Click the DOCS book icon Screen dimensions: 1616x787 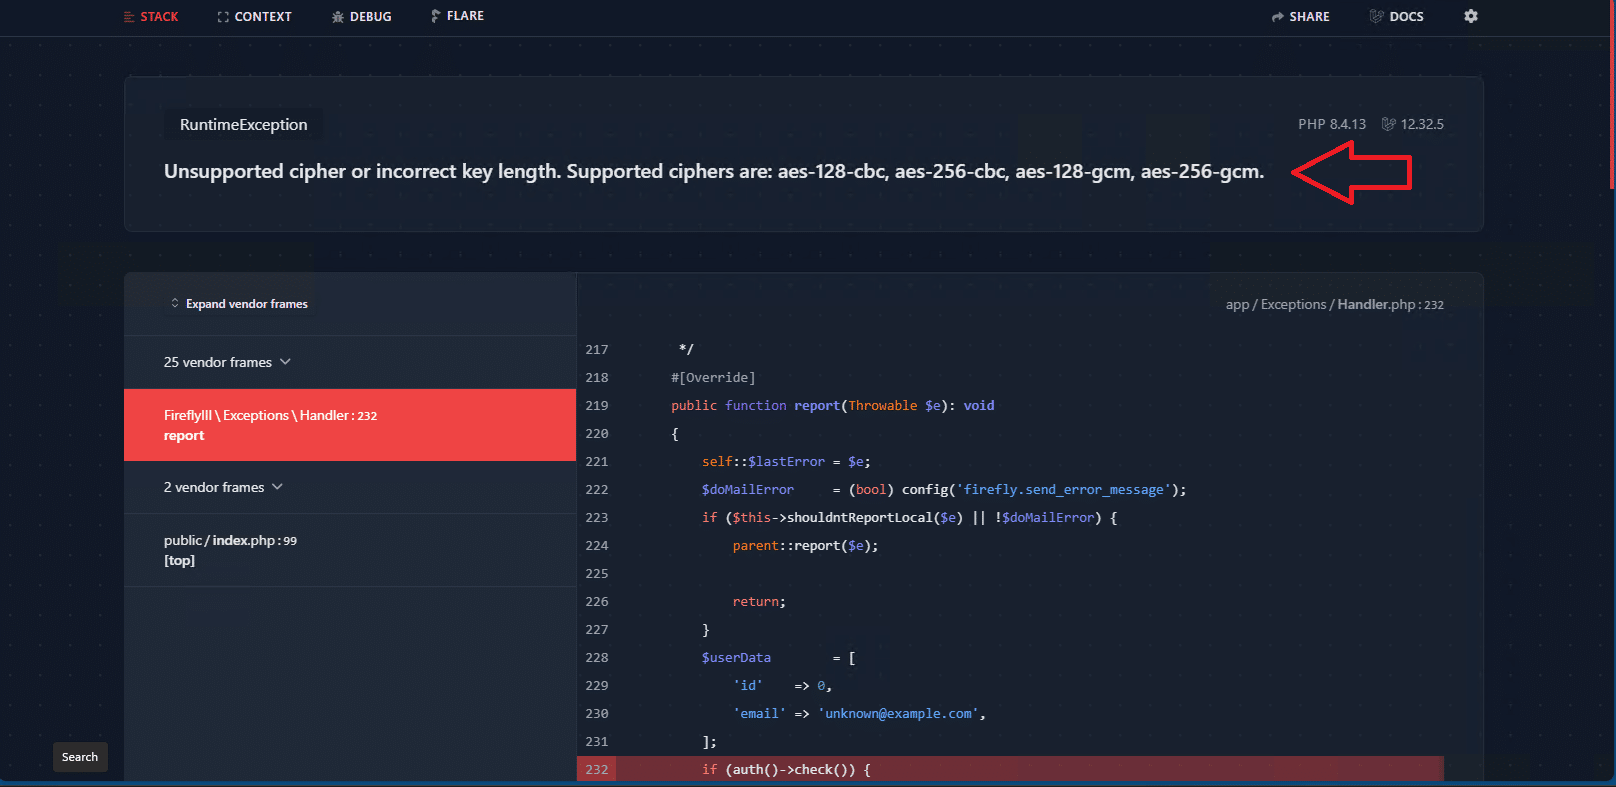(1376, 16)
